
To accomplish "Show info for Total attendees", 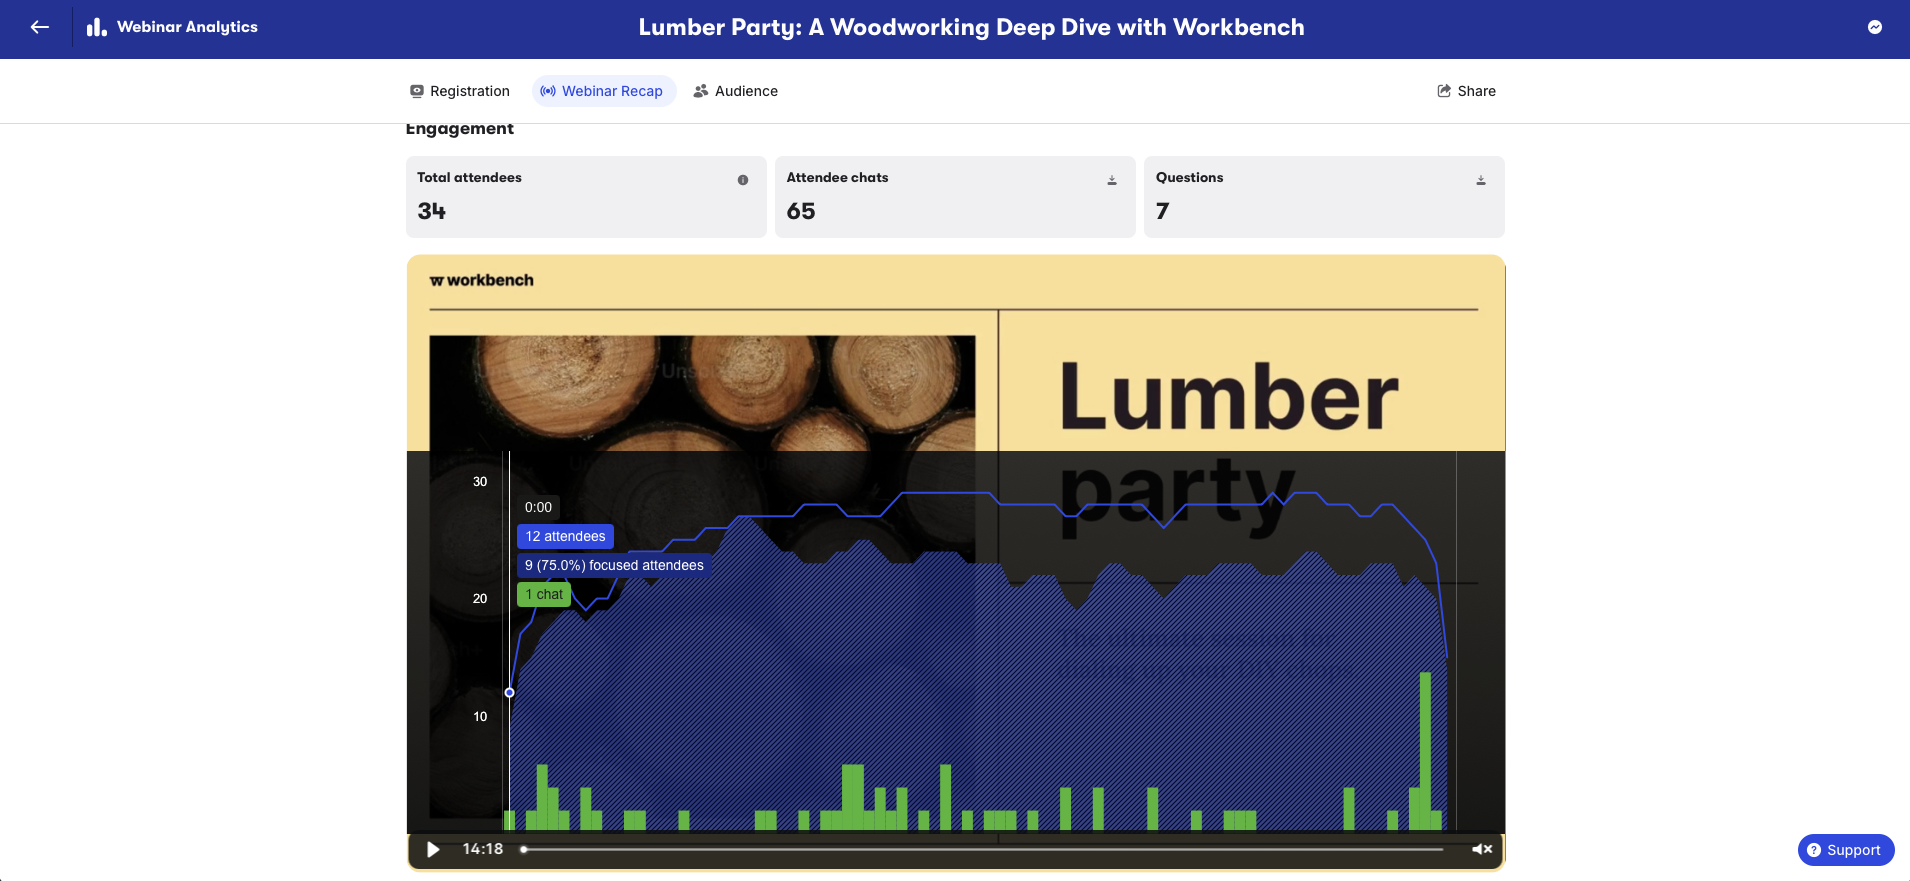I will 743,180.
